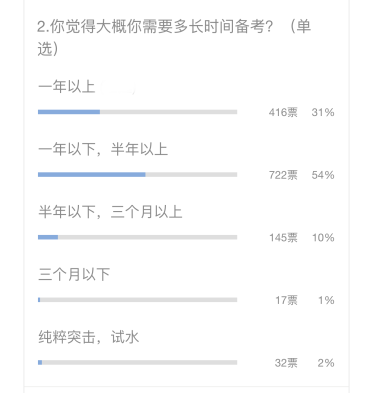
Task: Click the 17票 vote count
Action: (x=286, y=300)
